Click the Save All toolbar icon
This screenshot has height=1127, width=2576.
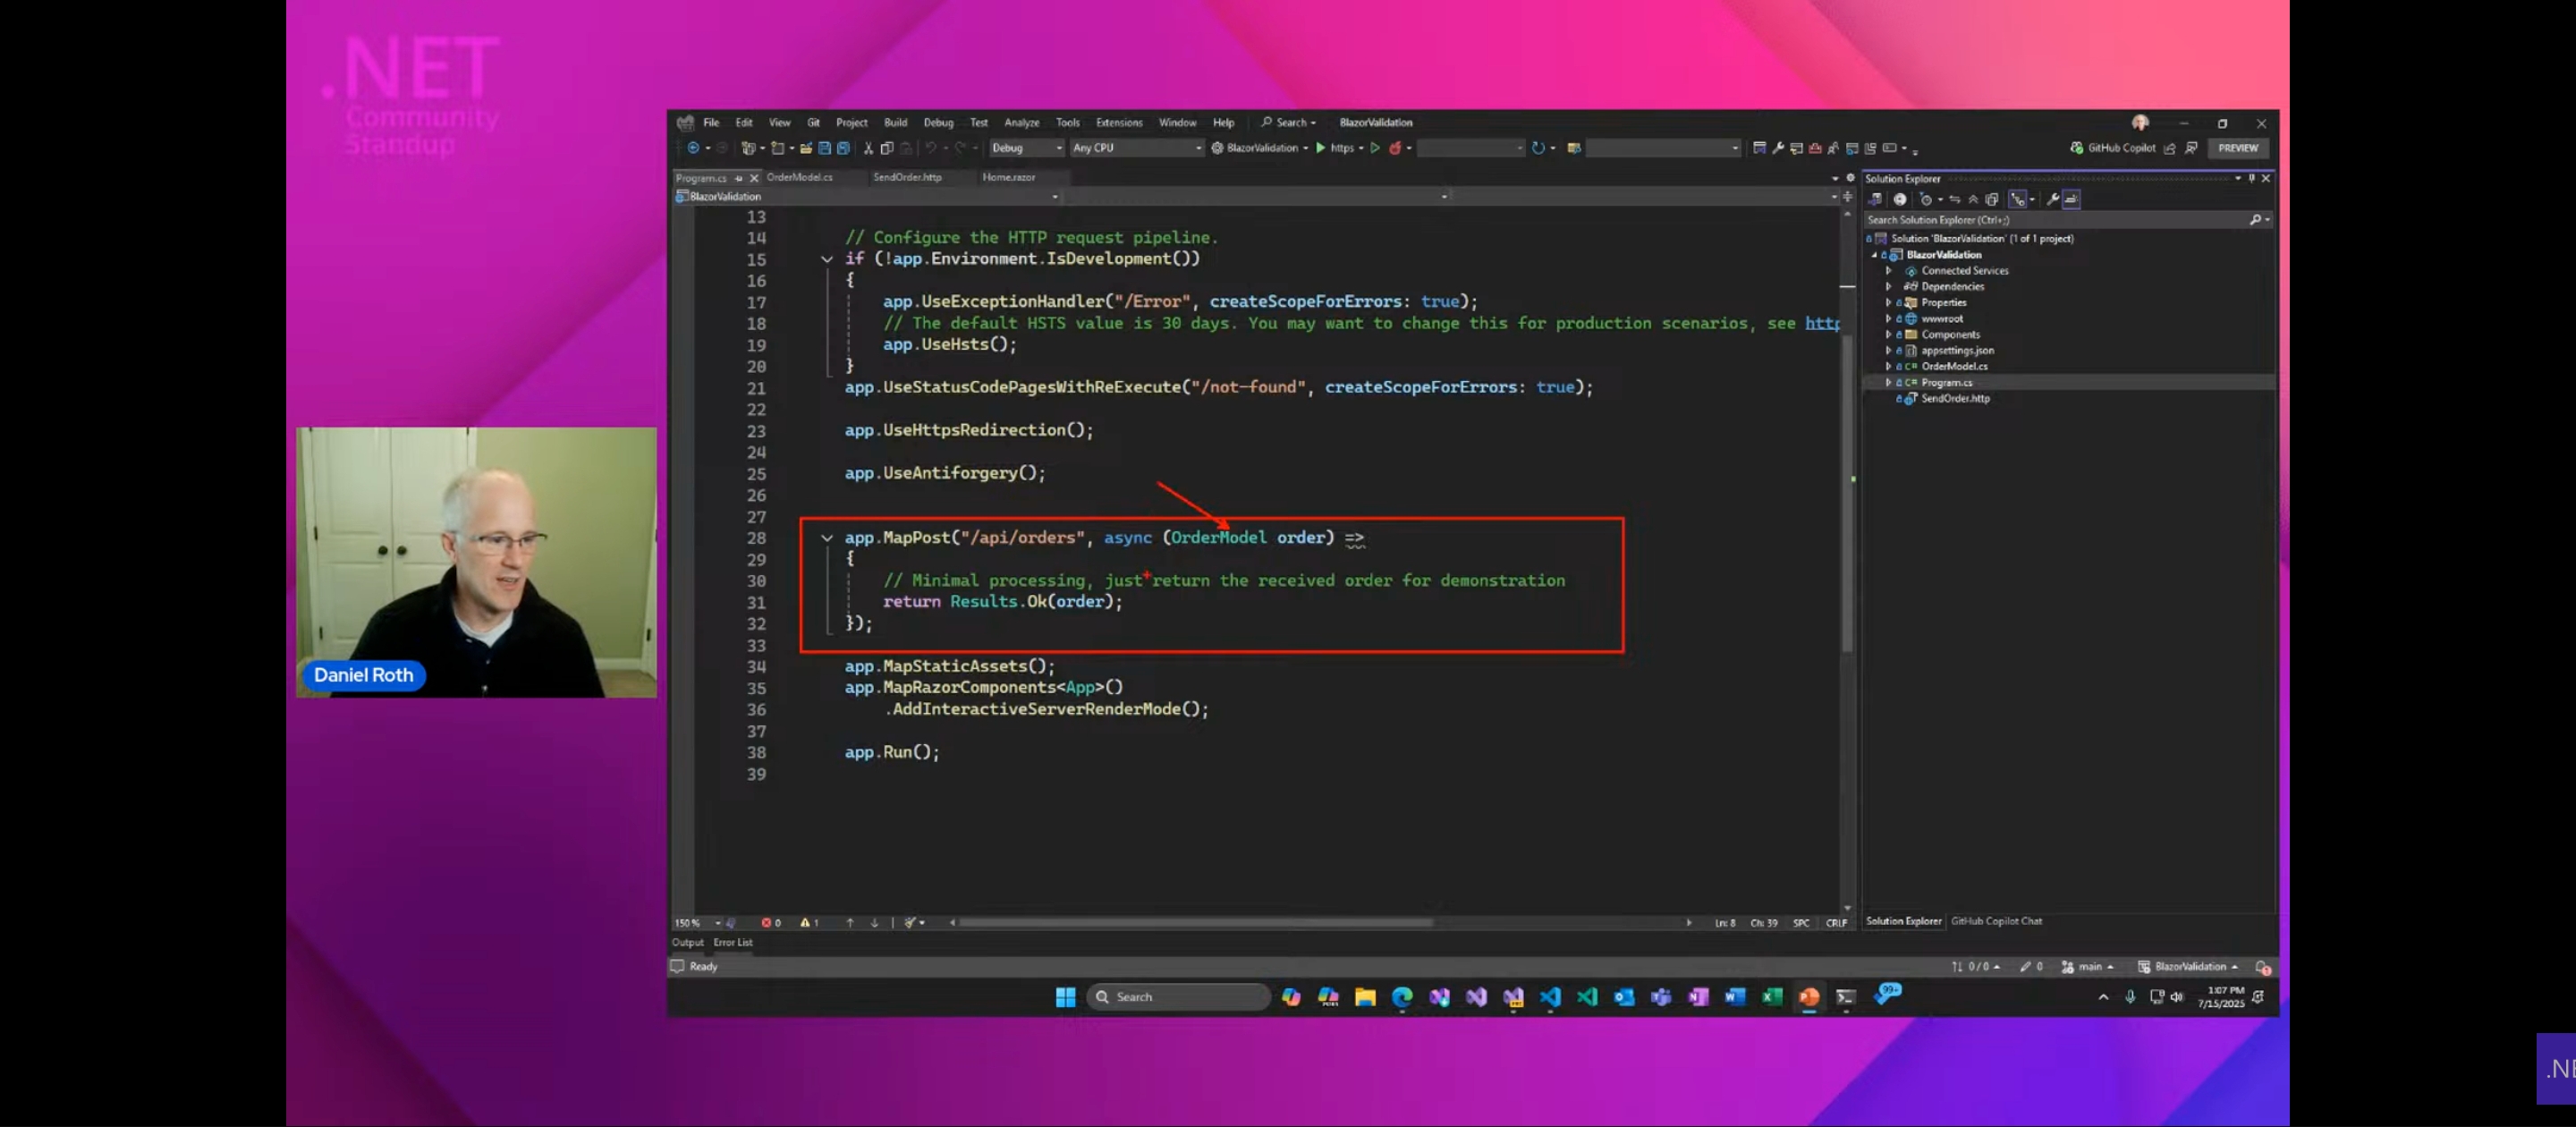(x=843, y=148)
